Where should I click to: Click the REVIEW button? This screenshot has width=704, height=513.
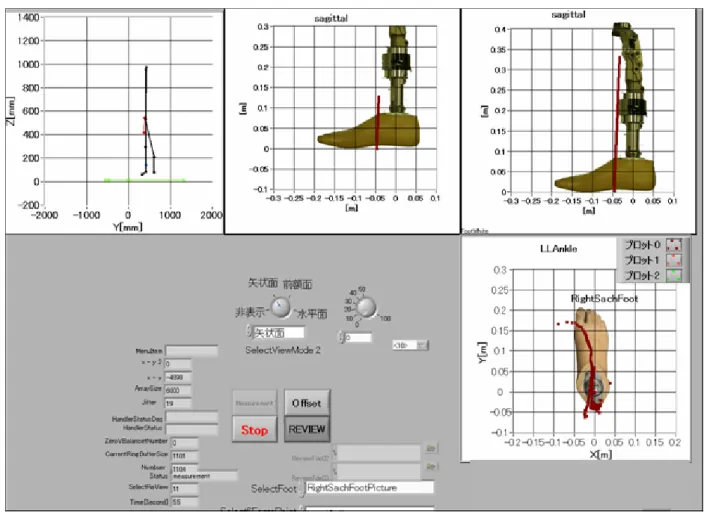pos(307,429)
